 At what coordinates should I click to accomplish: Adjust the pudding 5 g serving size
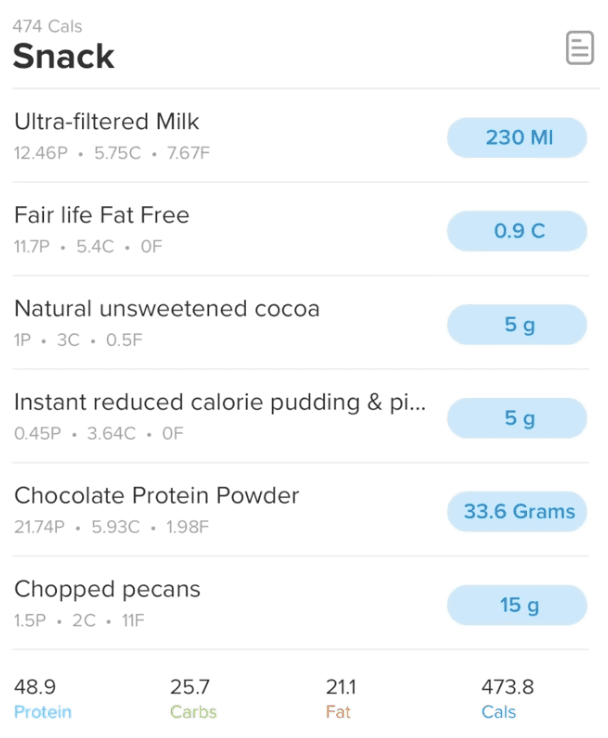(x=517, y=418)
